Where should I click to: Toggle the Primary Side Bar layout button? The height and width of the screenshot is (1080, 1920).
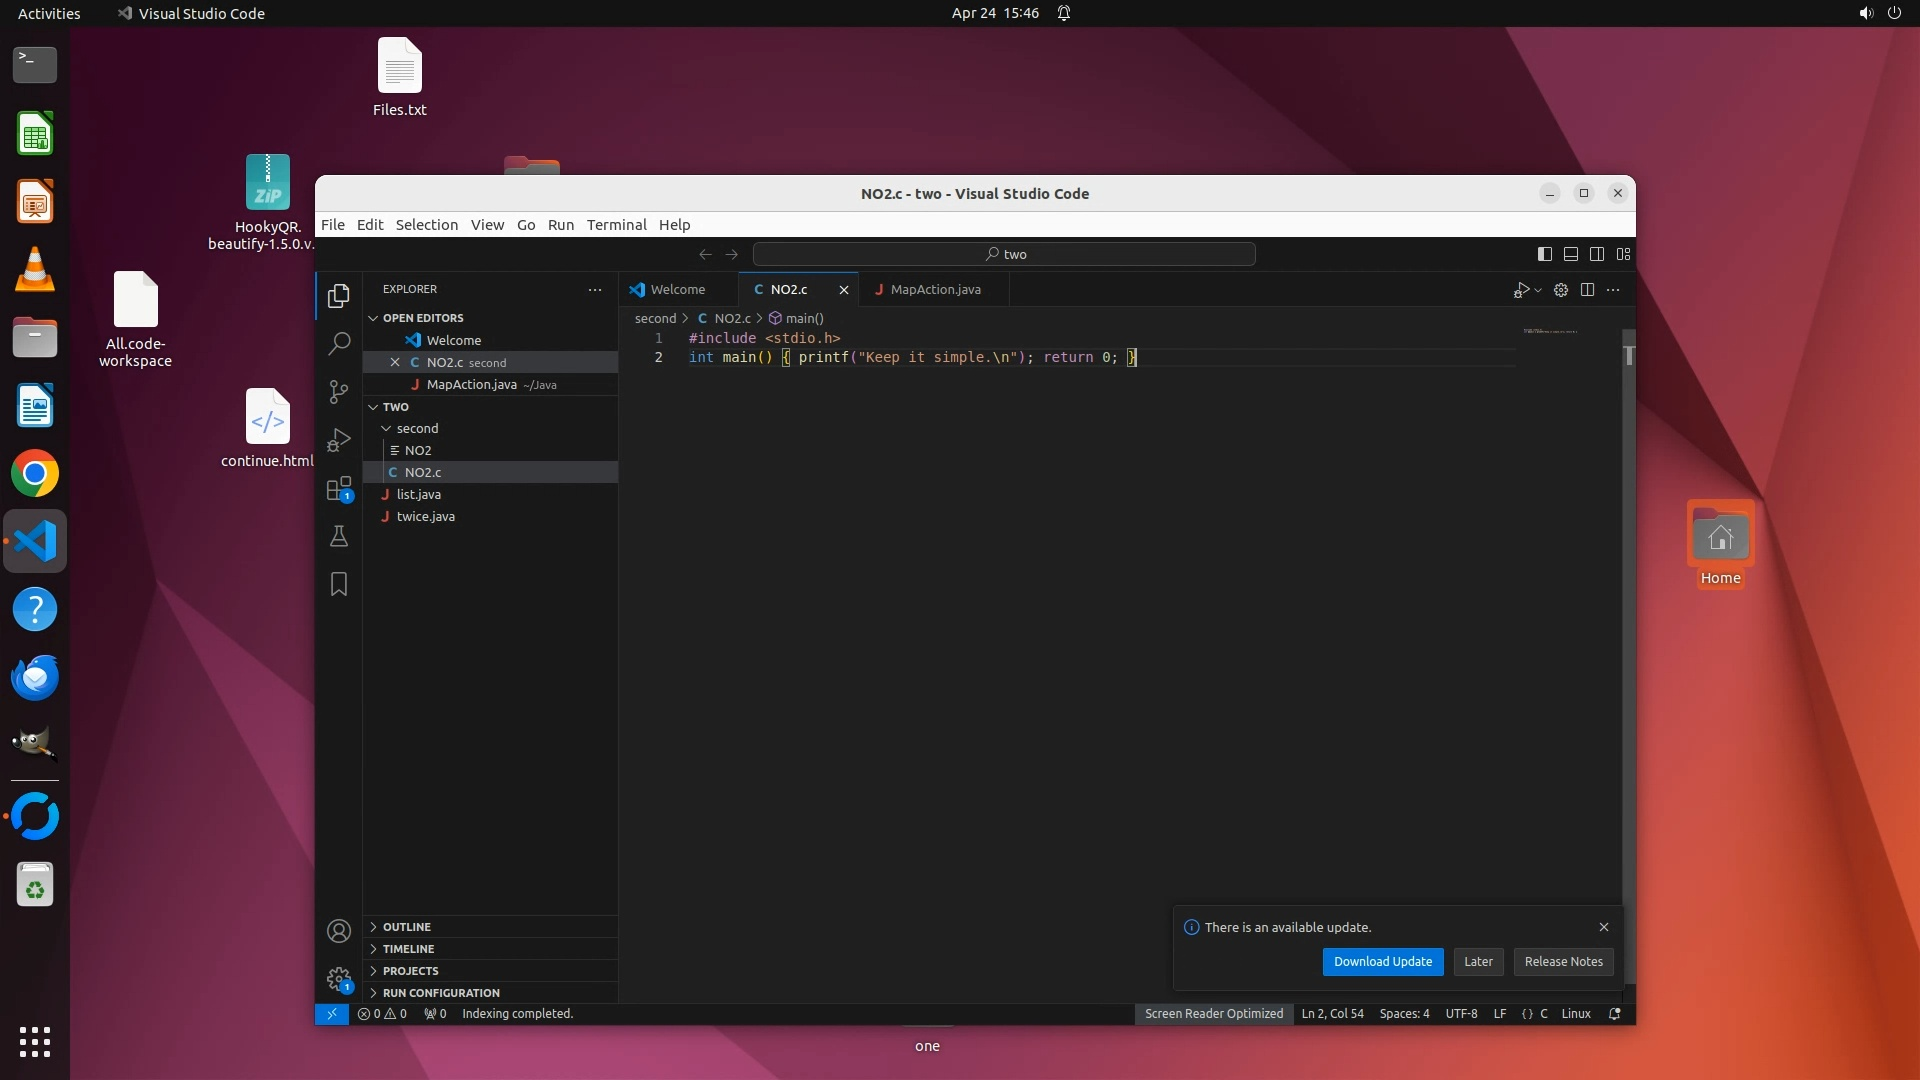tap(1544, 254)
